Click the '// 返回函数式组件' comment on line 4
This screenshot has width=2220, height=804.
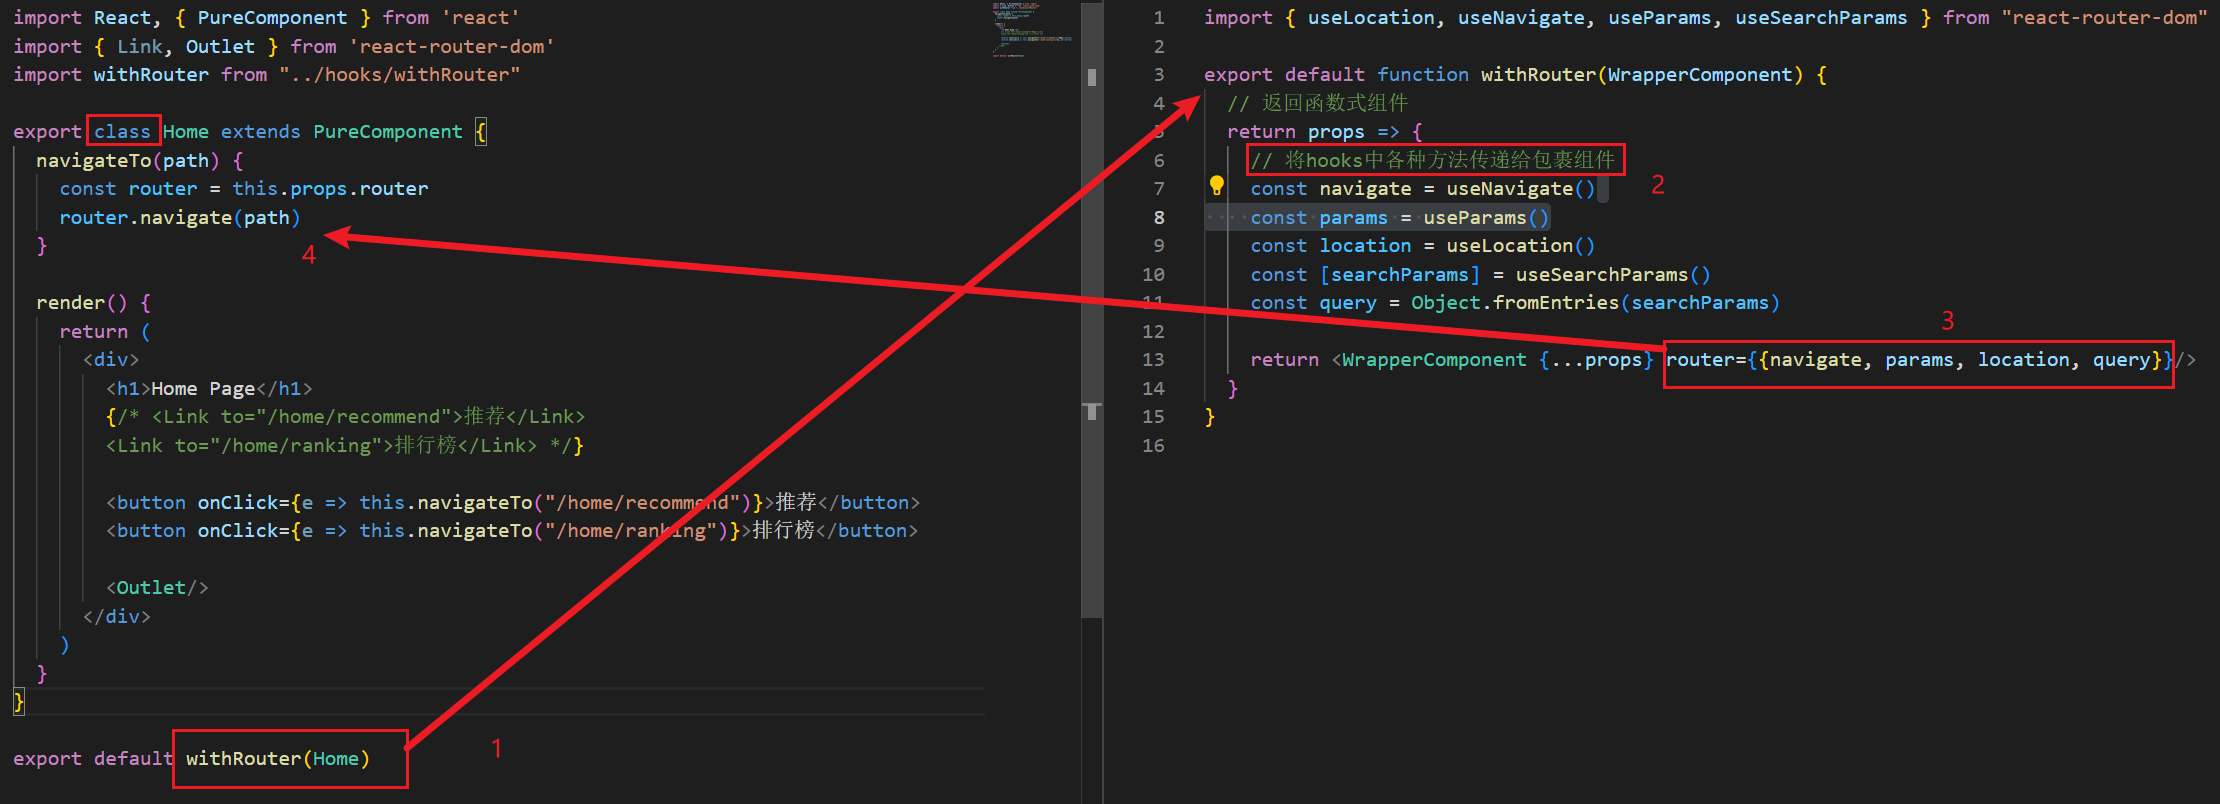(1318, 104)
